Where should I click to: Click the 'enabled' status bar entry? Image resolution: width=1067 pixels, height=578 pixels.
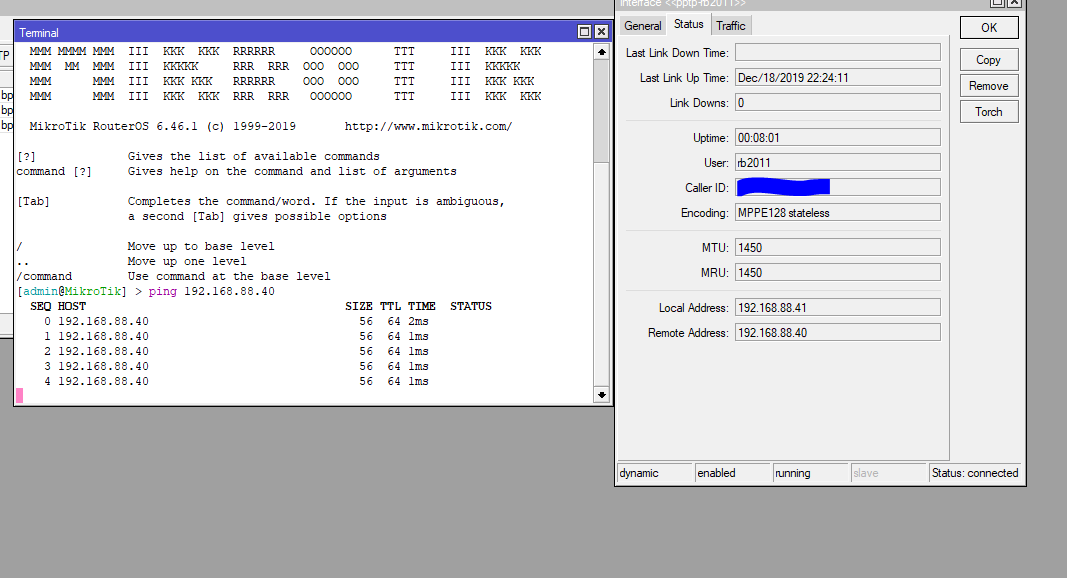(733, 473)
